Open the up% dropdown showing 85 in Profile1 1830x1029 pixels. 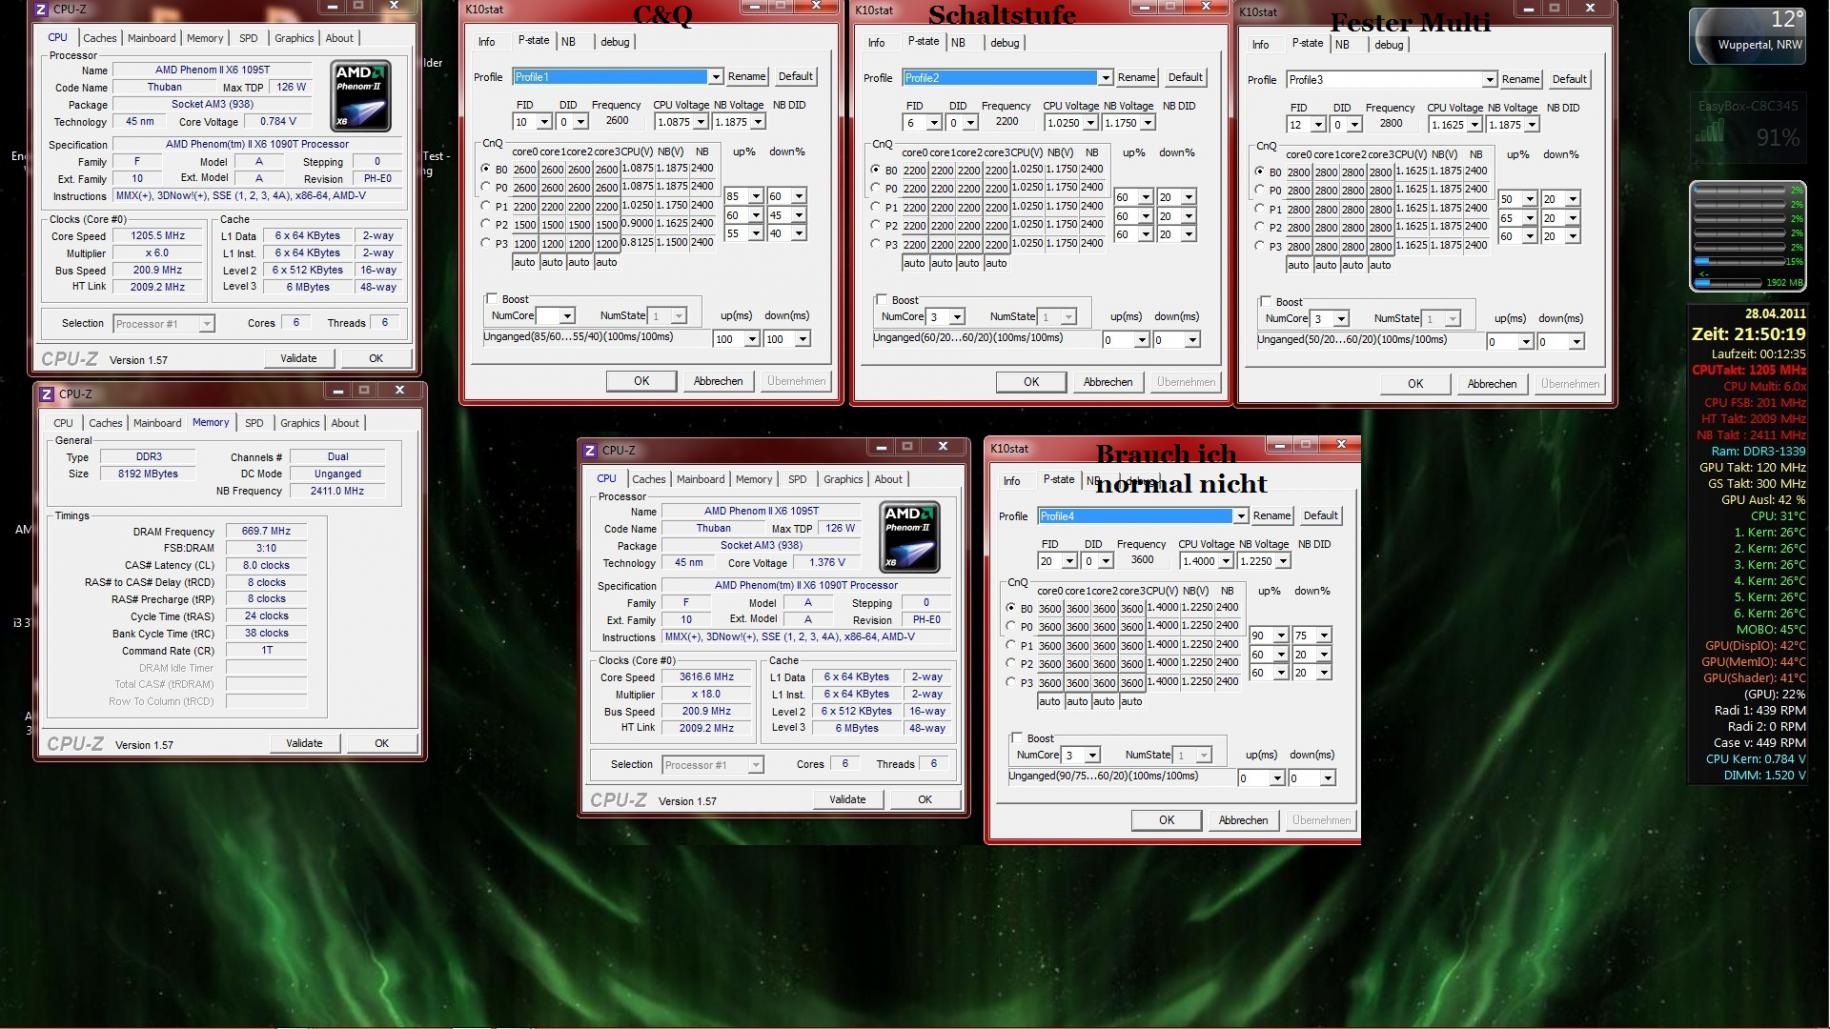[757, 197]
